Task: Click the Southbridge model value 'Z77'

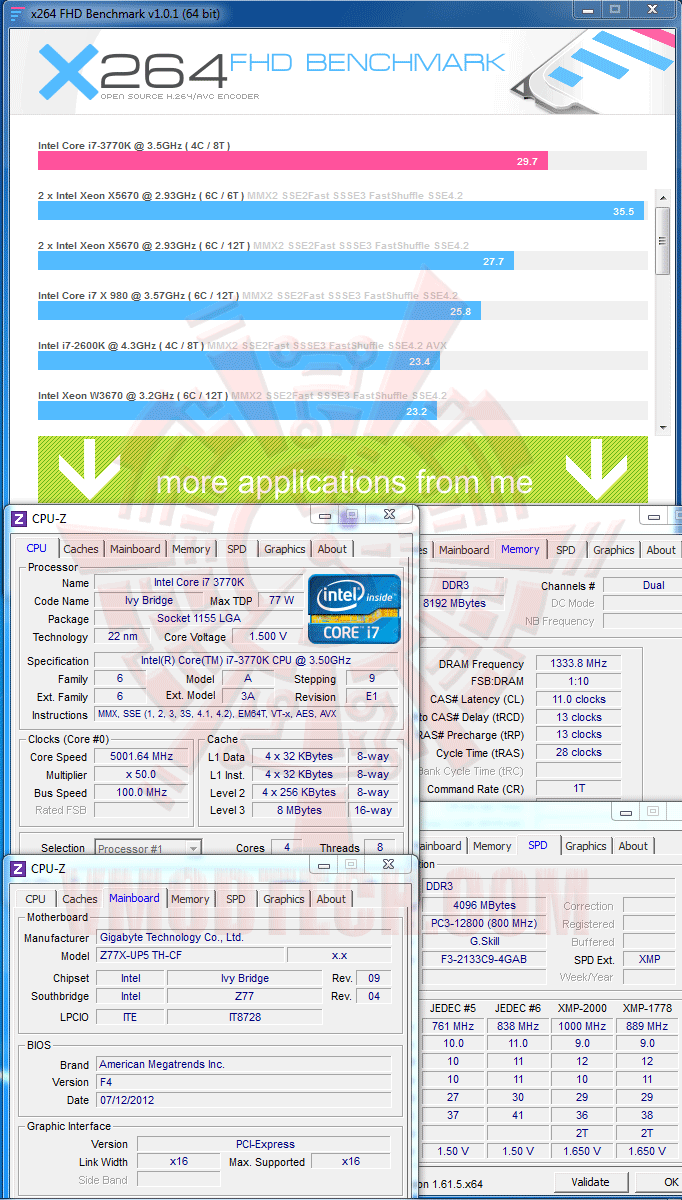Action: click(x=245, y=996)
